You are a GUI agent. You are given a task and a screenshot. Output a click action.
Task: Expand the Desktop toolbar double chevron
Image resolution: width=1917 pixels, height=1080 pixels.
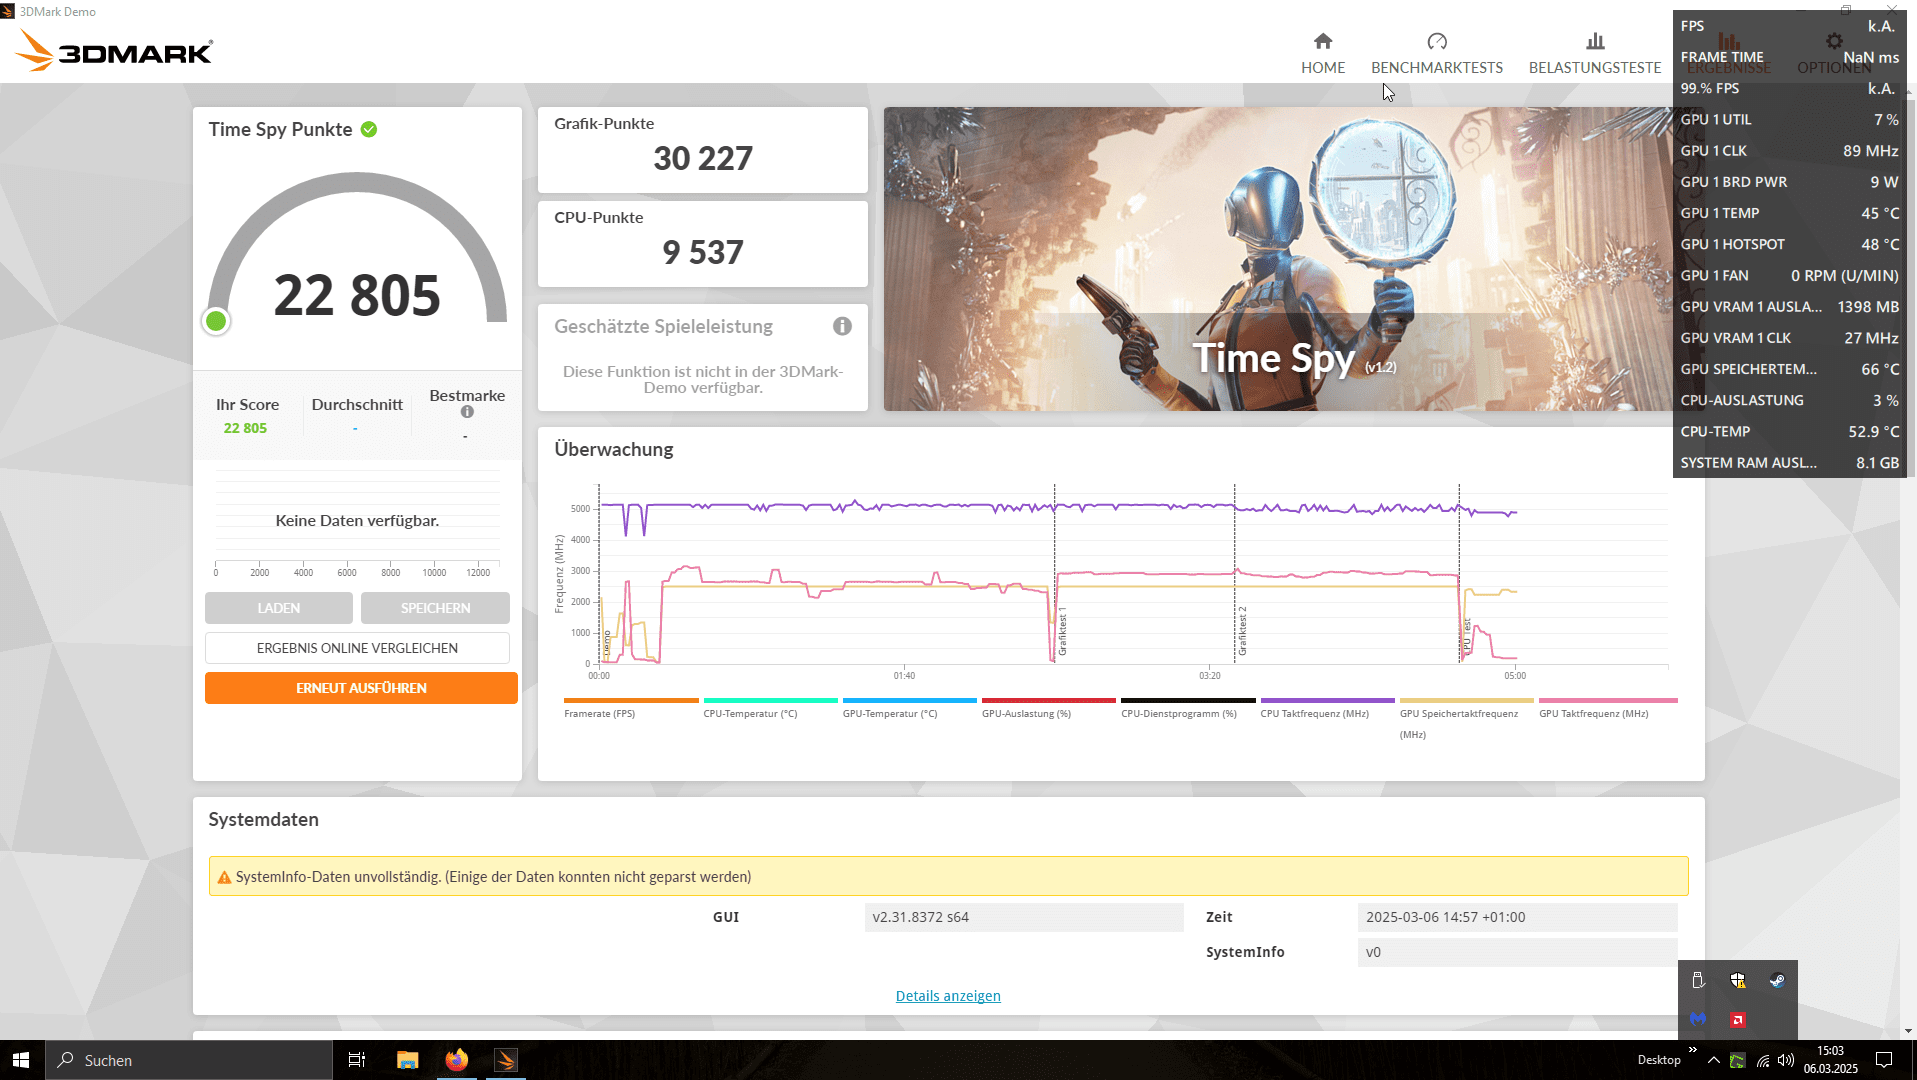pos(1692,1050)
